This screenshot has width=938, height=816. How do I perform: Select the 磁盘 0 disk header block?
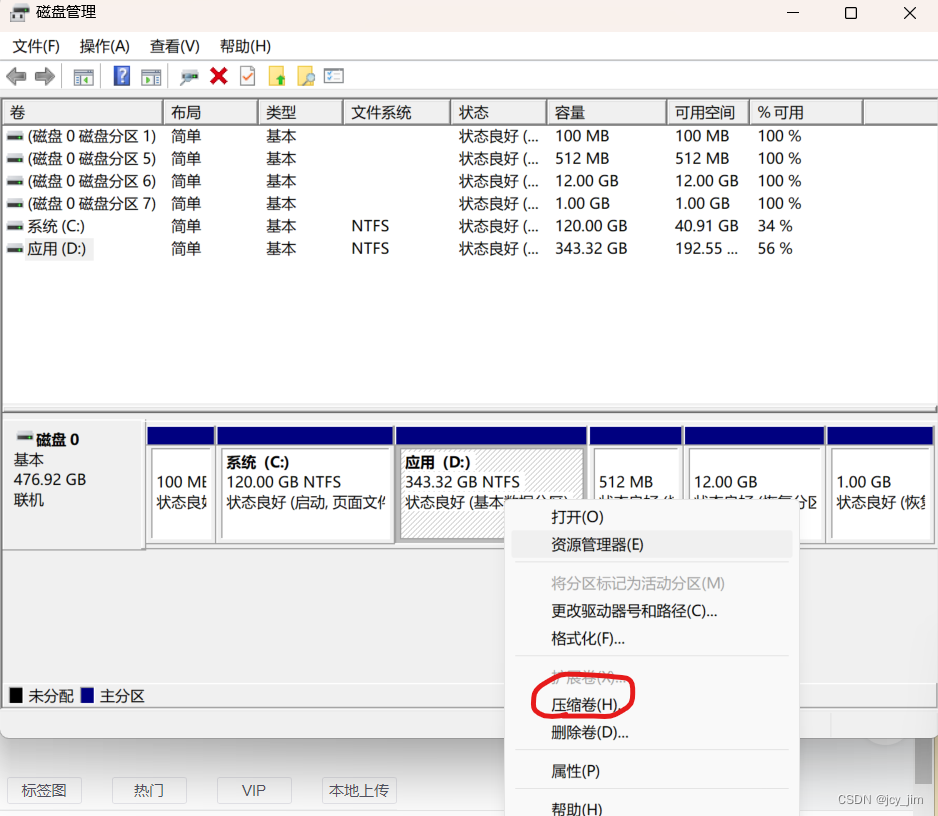point(74,485)
